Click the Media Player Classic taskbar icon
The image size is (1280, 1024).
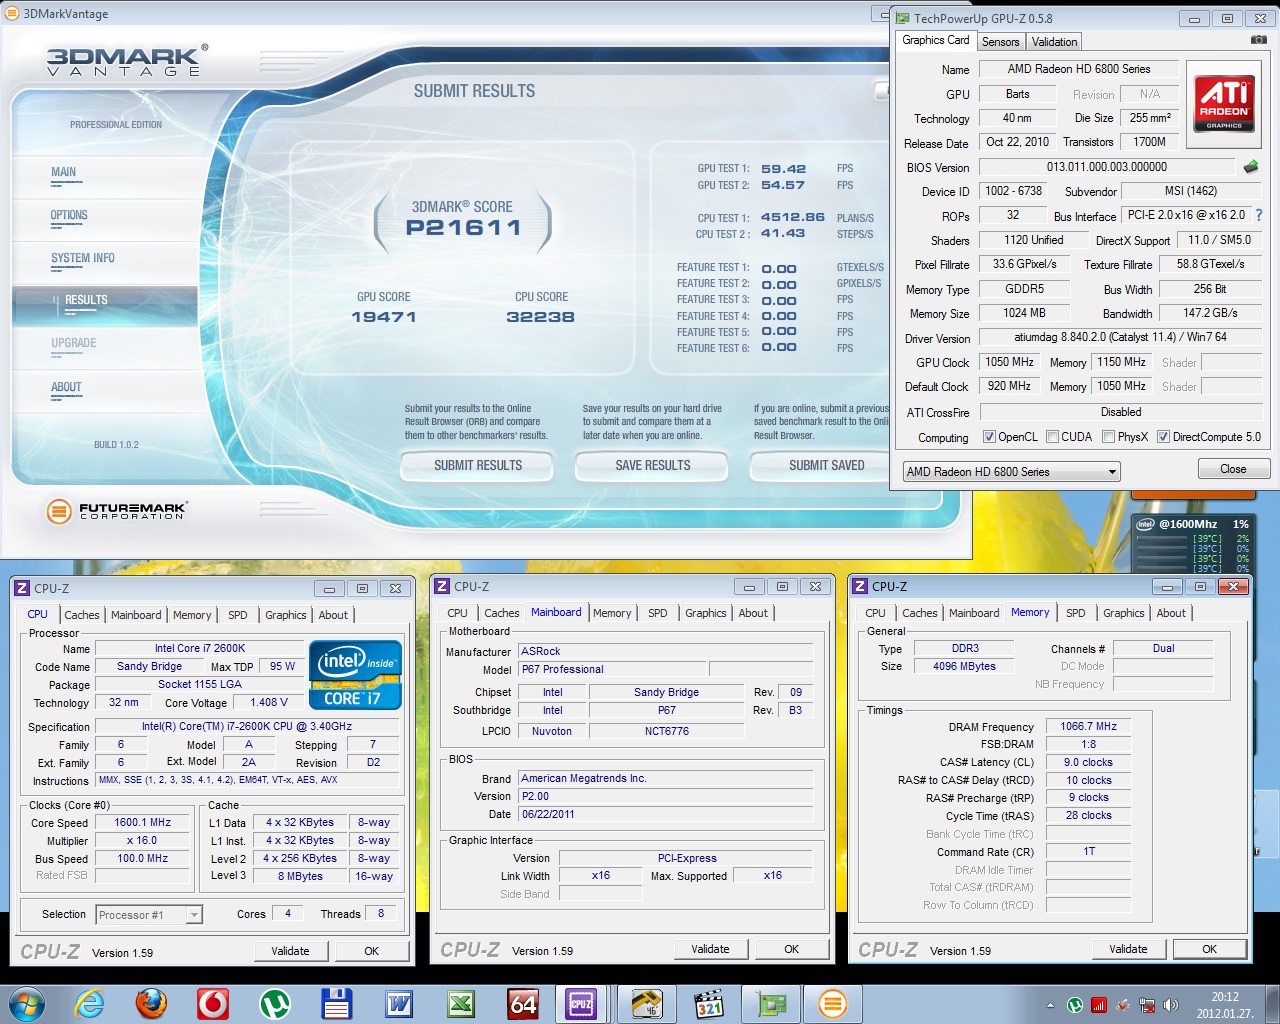click(709, 1003)
